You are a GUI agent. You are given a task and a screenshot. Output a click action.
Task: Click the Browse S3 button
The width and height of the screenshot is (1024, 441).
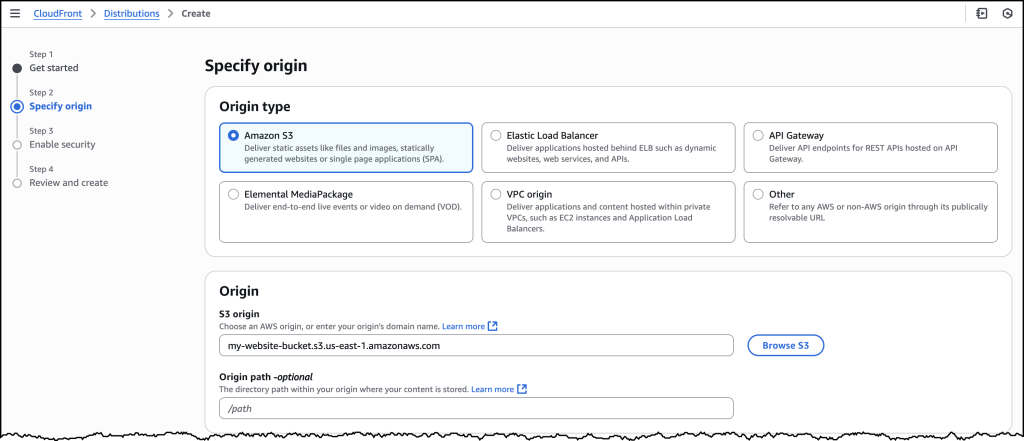point(786,346)
